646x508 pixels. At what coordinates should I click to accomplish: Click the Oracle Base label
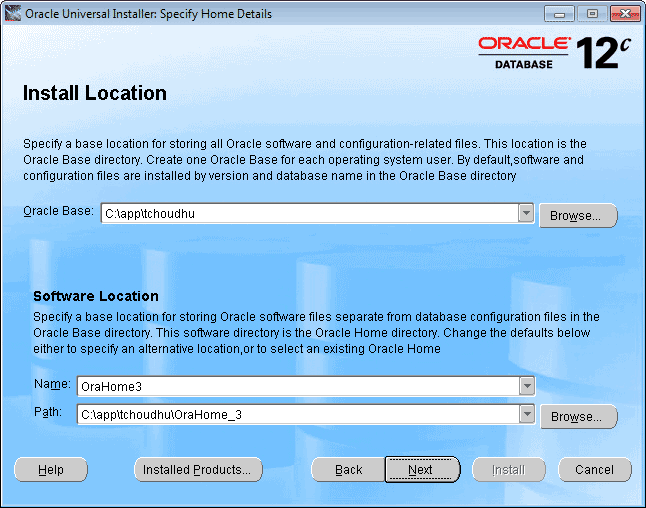[x=59, y=211]
